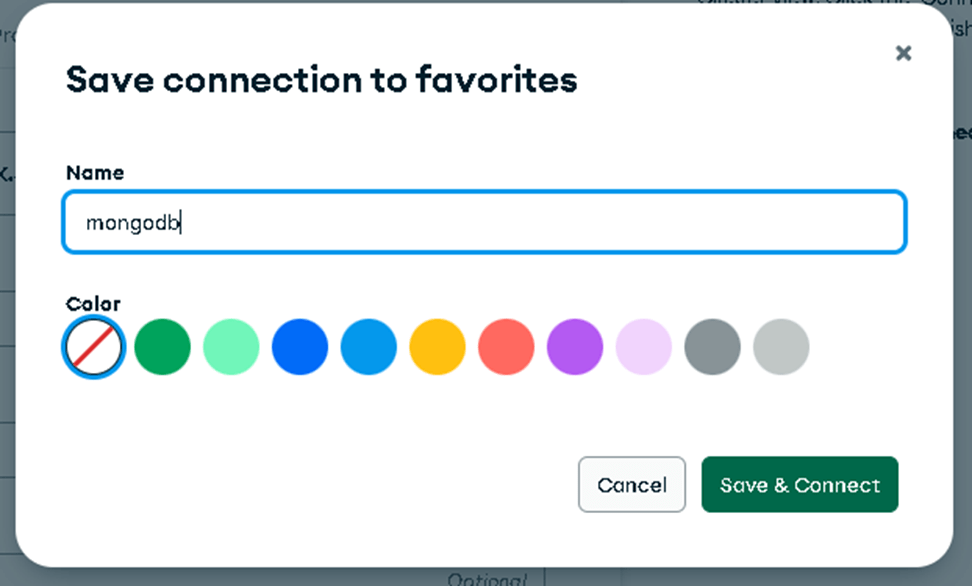Select the dark gray color swatch
The width and height of the screenshot is (972, 586).
712,347
